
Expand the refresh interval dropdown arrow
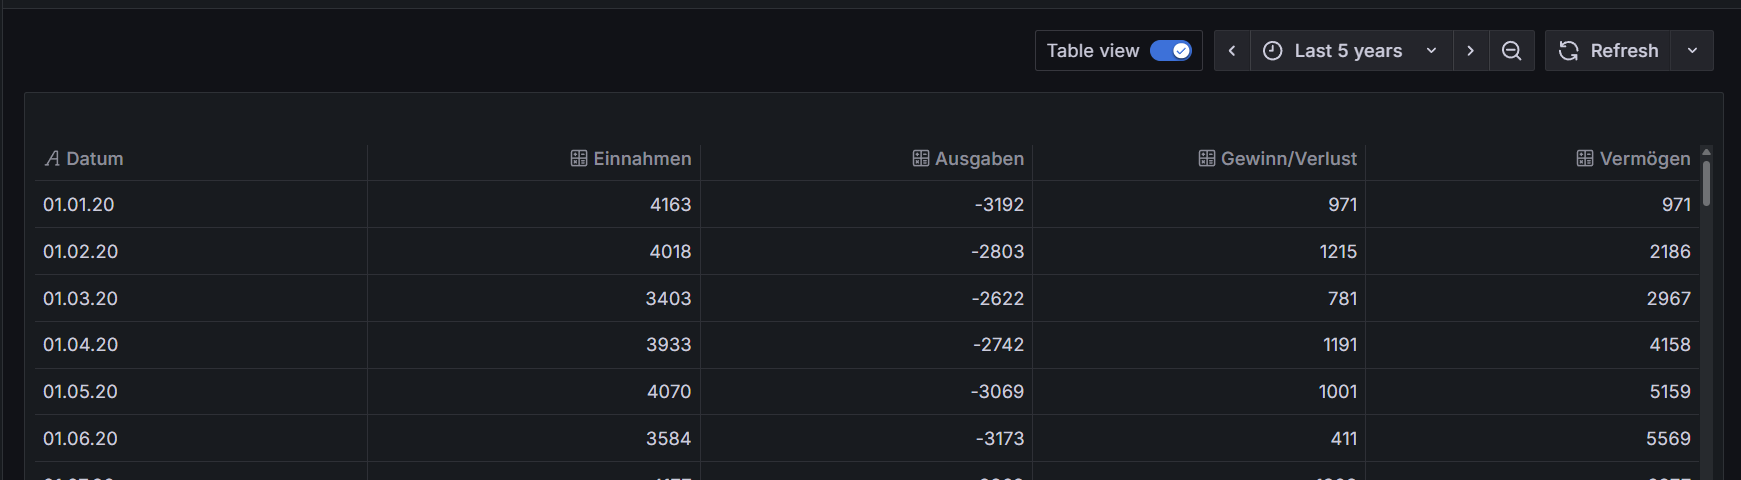pos(1692,51)
